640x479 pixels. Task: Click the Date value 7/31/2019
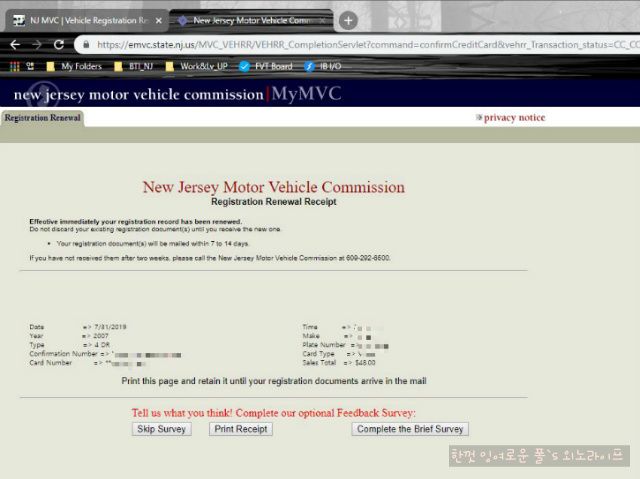click(110, 327)
